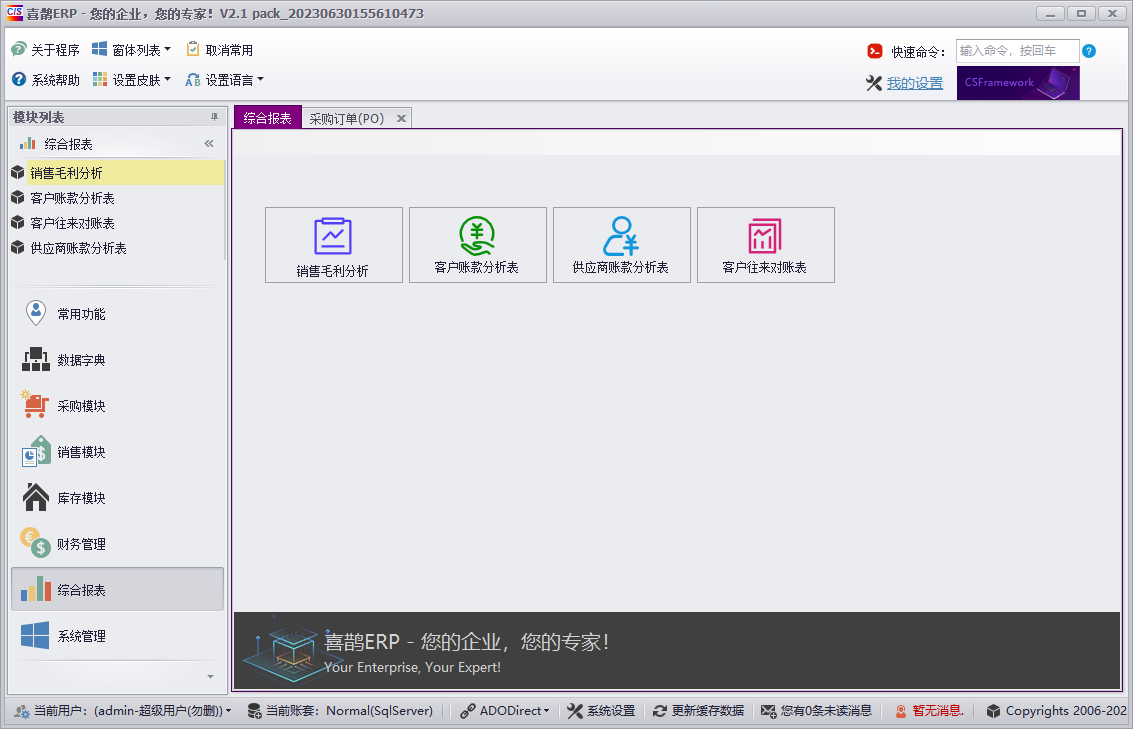The image size is (1133, 729).
Task: Click the 系统设置 icon in status bar
Action: click(601, 710)
